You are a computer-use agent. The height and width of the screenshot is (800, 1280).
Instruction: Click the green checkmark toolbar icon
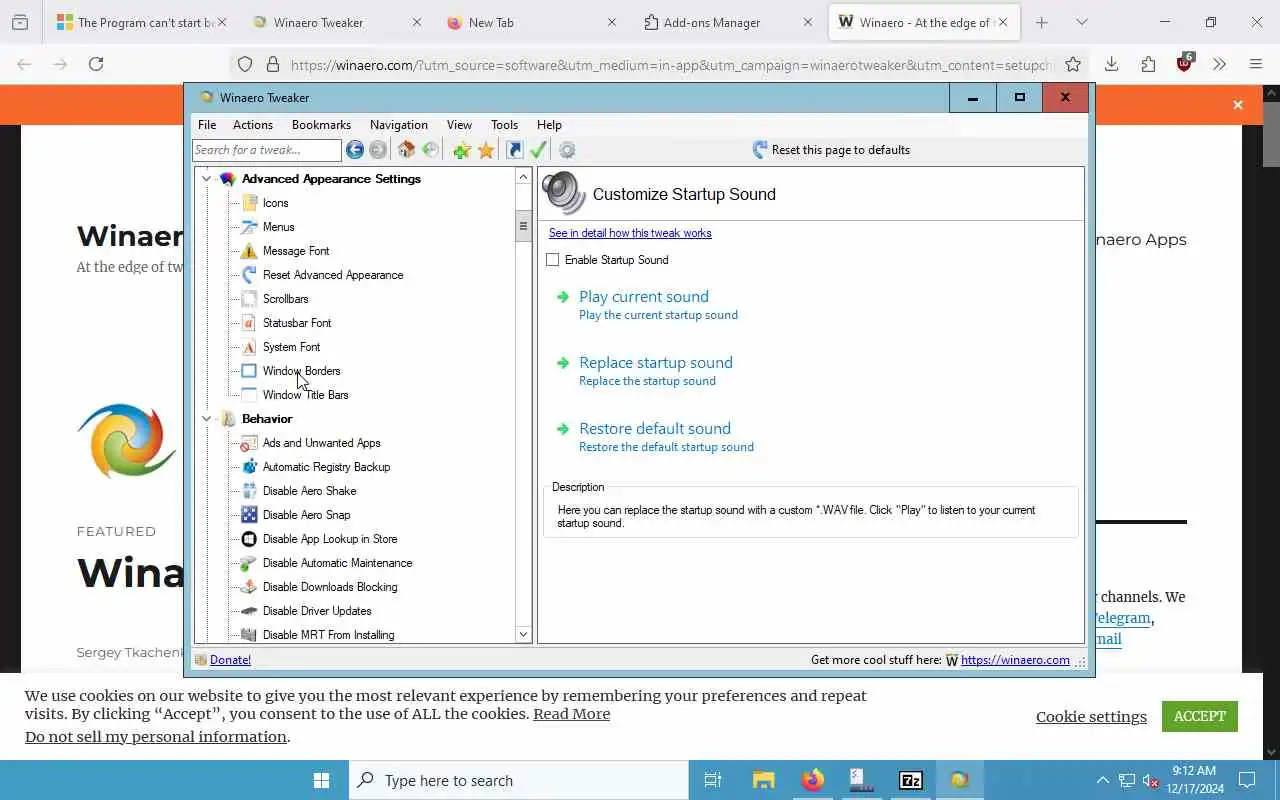pos(538,150)
